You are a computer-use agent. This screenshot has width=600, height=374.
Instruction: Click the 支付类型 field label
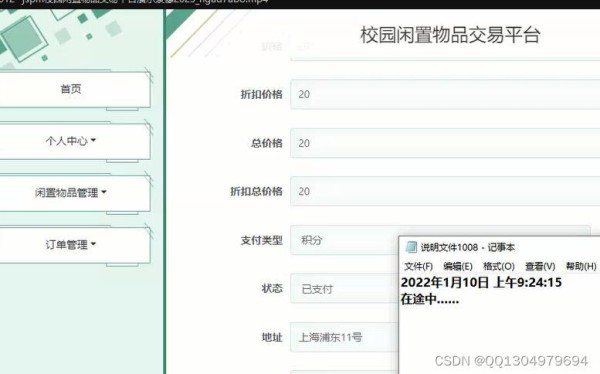coord(261,240)
